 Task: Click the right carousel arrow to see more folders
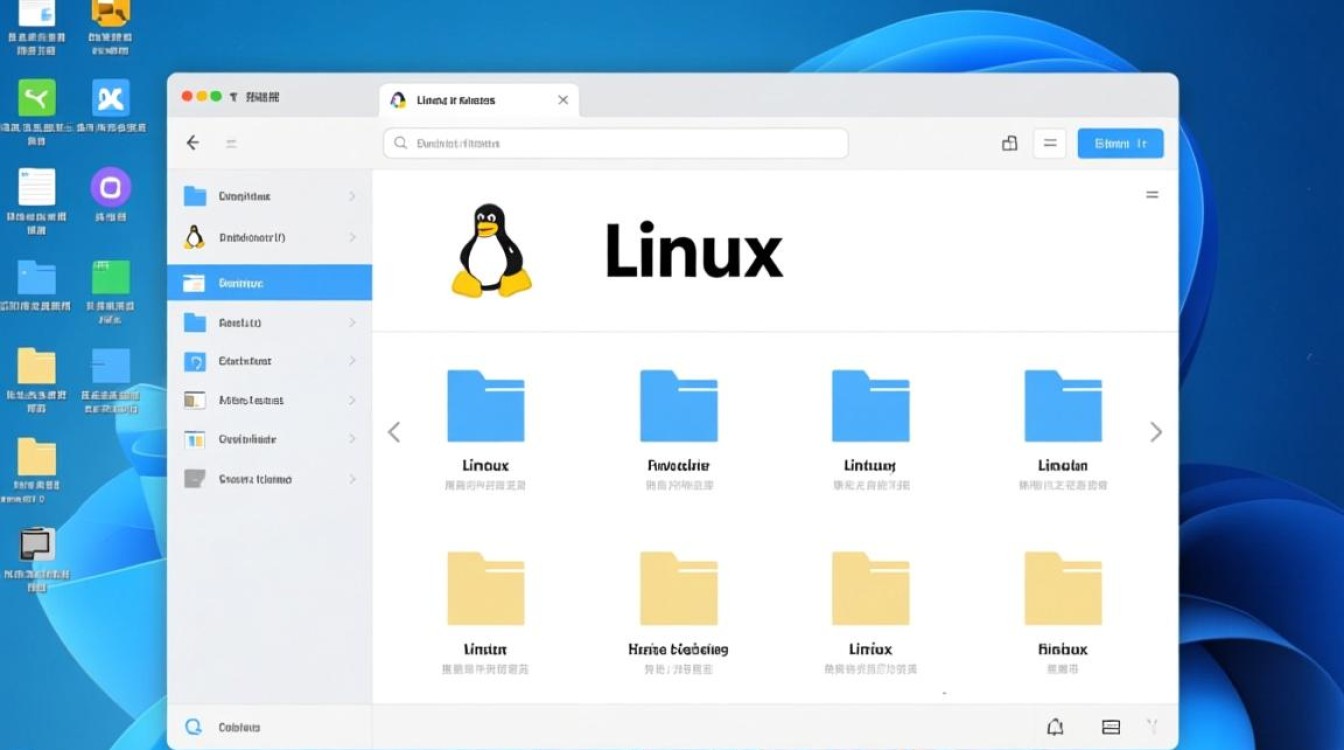[x=1156, y=431]
